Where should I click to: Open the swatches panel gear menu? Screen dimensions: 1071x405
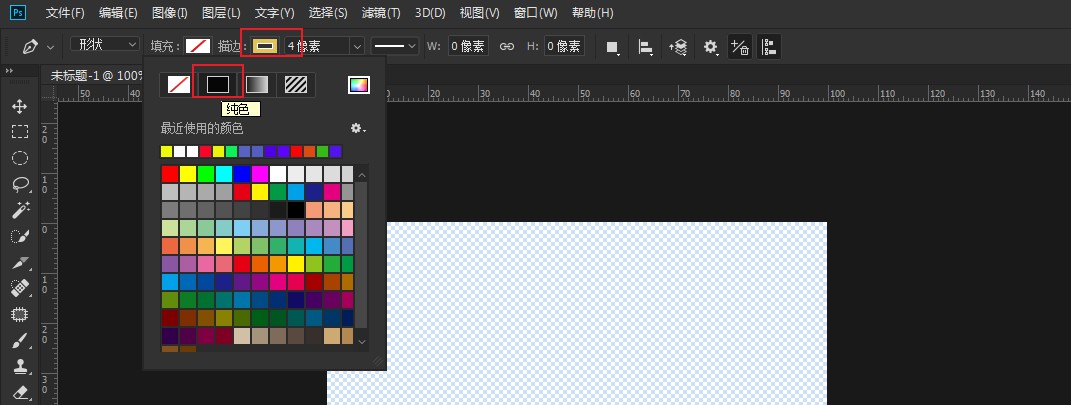(x=358, y=128)
